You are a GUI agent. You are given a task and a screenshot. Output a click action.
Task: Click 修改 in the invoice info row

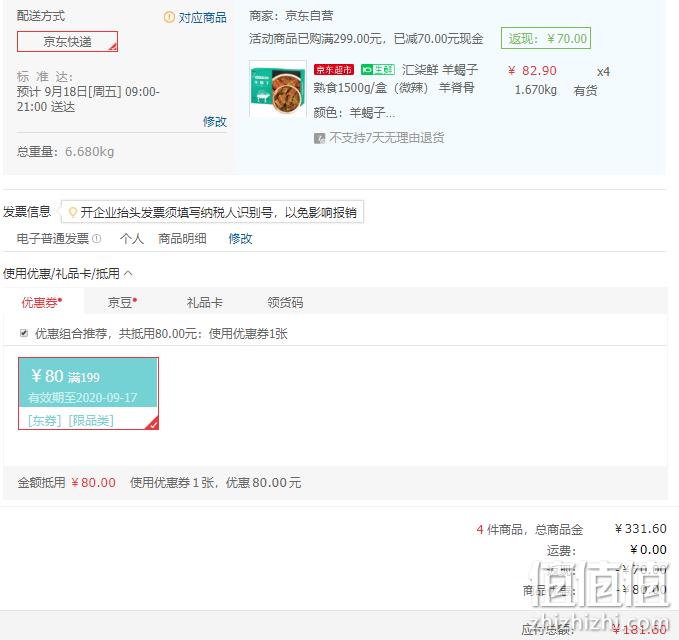240,238
